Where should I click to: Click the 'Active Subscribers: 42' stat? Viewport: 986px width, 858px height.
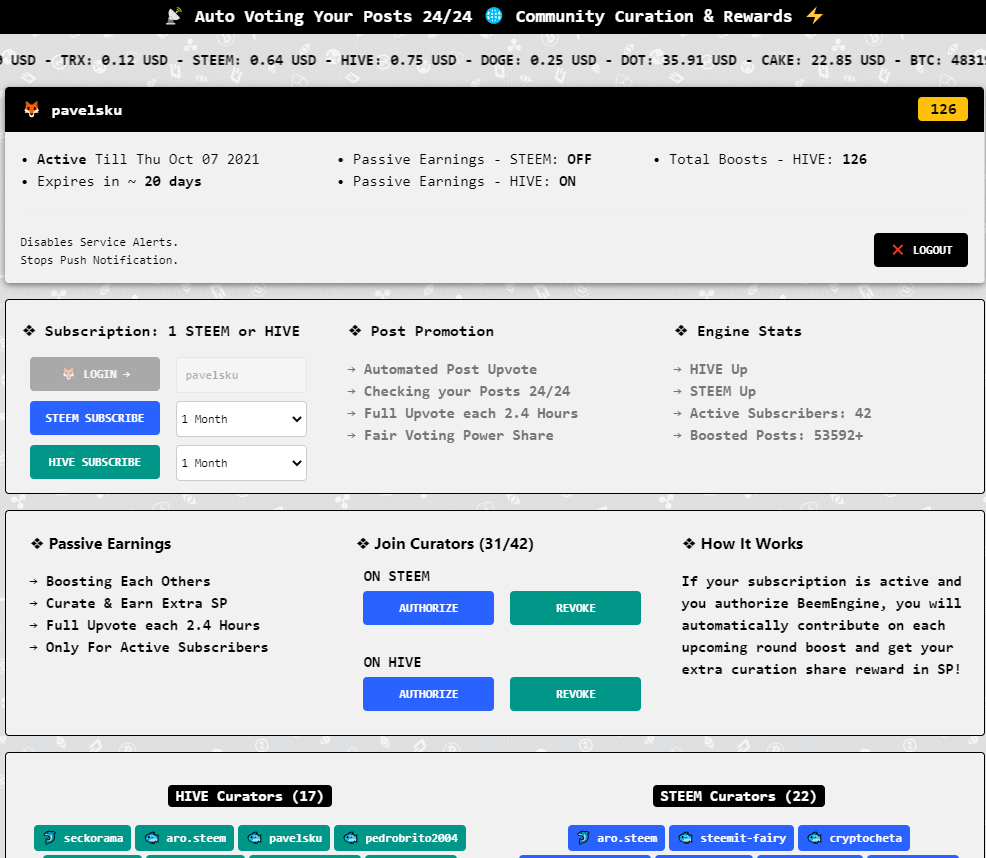point(780,413)
